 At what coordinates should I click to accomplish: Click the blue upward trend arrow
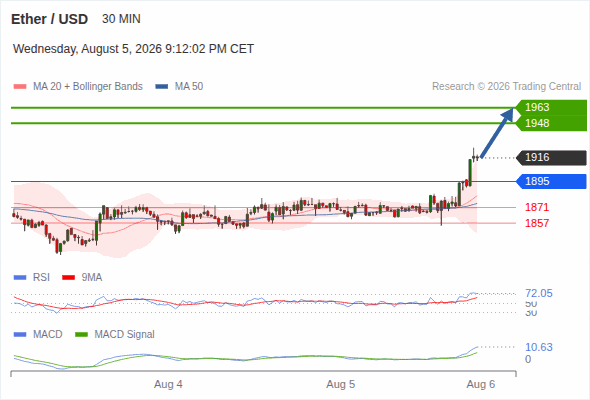click(497, 133)
